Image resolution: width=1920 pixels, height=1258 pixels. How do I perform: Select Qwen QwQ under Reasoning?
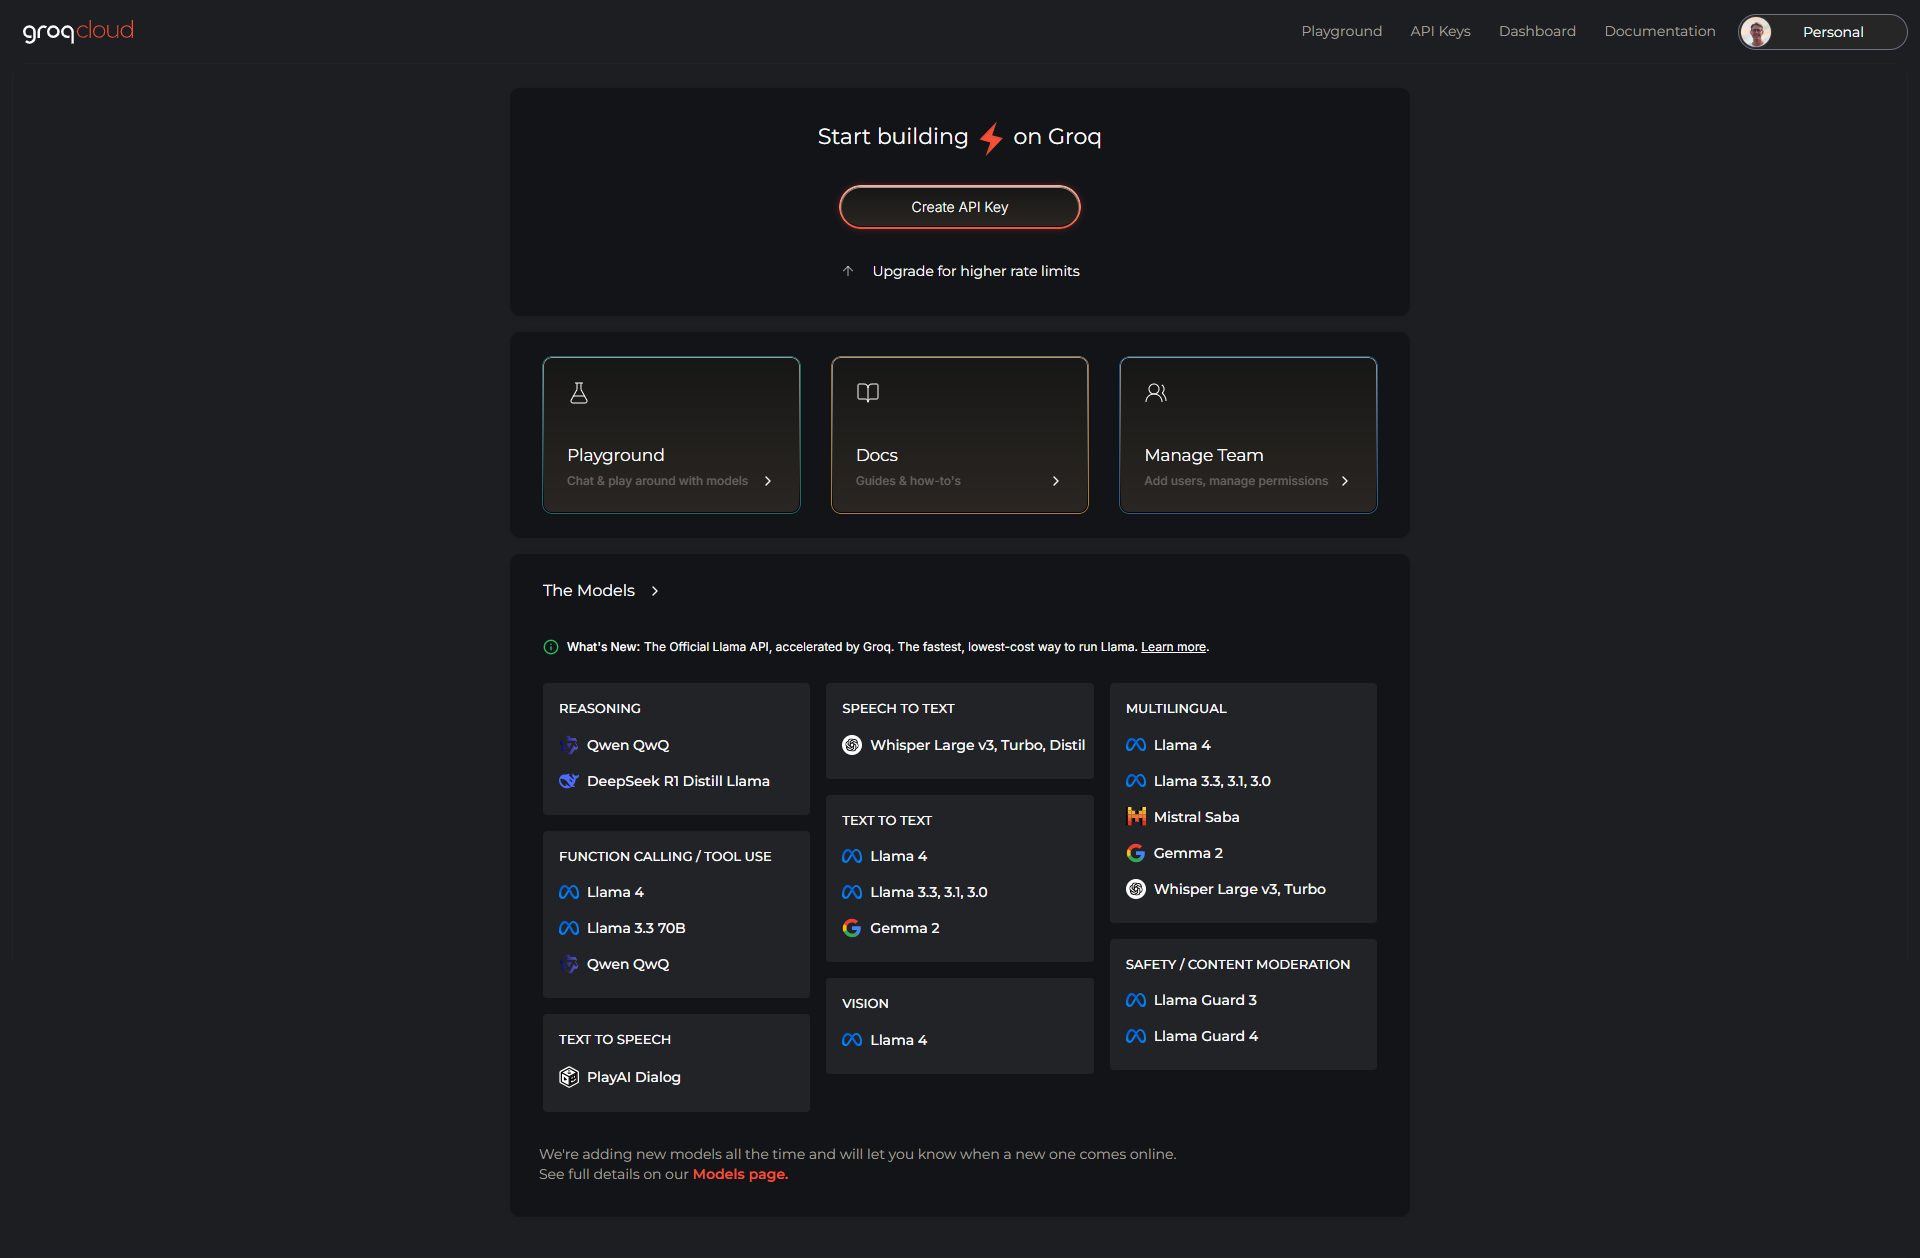pyautogui.click(x=628, y=745)
